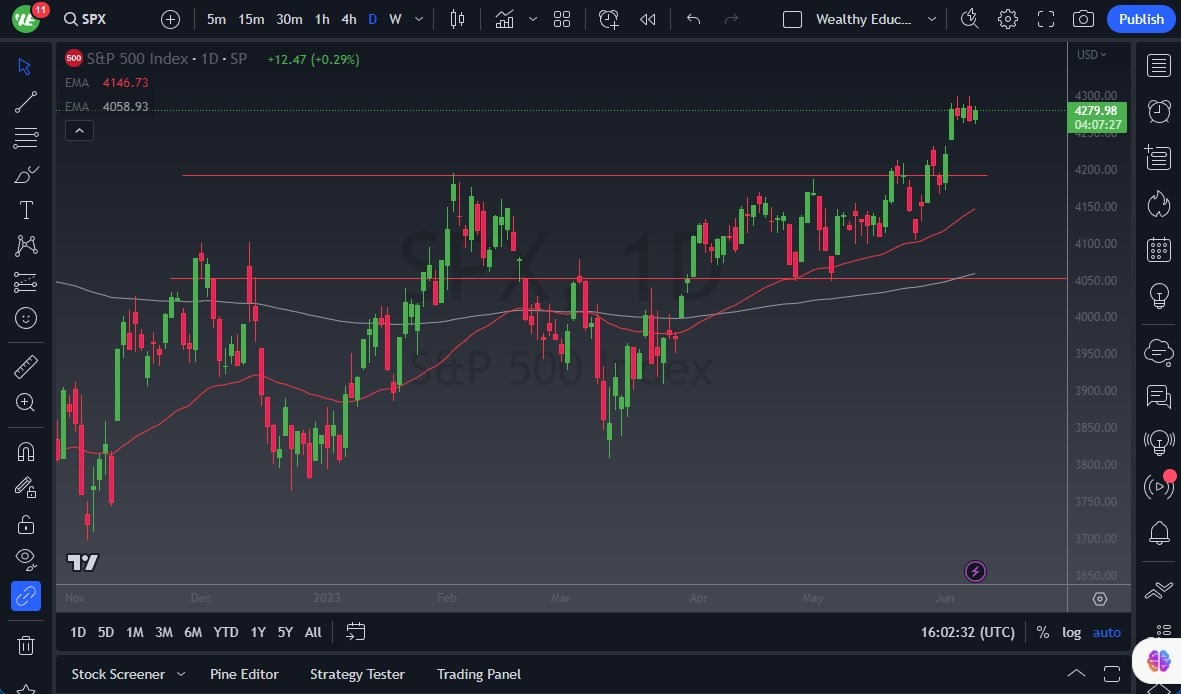
Task: Open the Alerts panel
Action: tap(1158, 111)
